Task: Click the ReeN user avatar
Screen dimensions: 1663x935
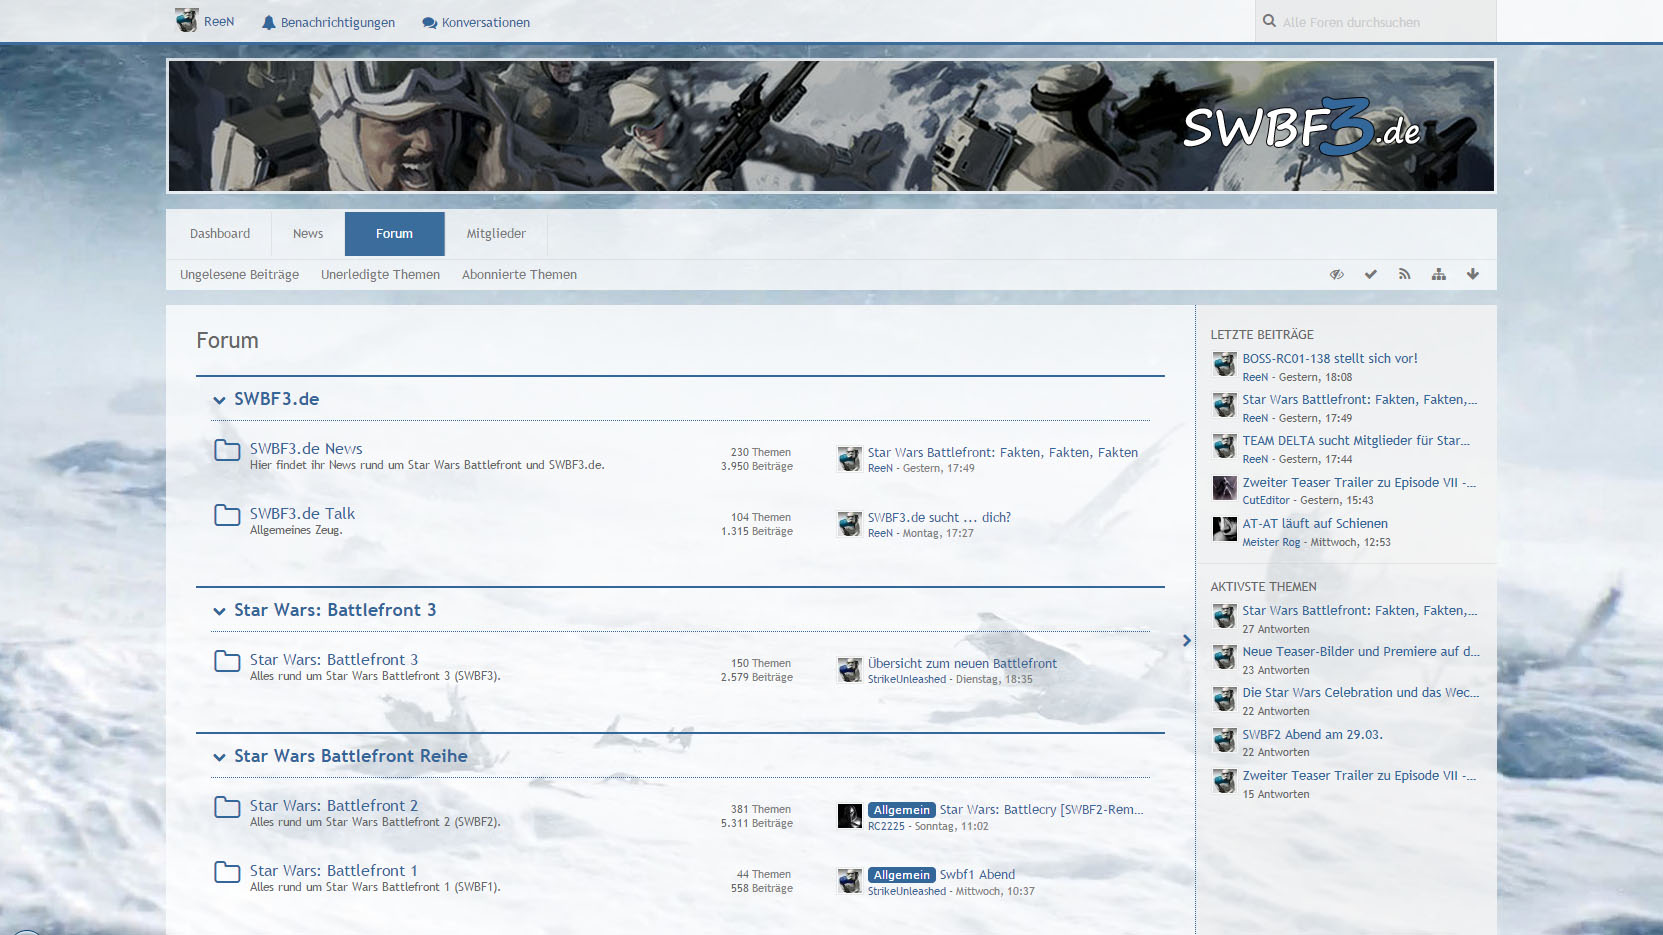Action: point(186,21)
